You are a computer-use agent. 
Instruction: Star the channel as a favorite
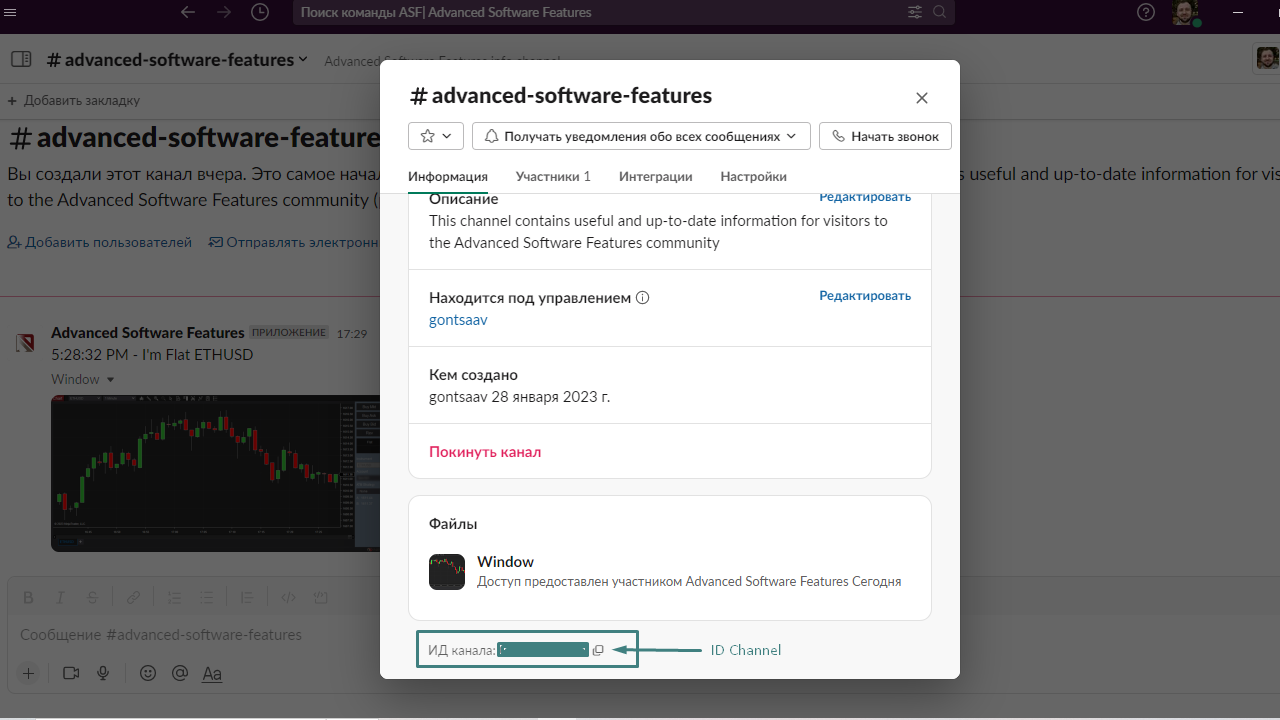point(427,135)
